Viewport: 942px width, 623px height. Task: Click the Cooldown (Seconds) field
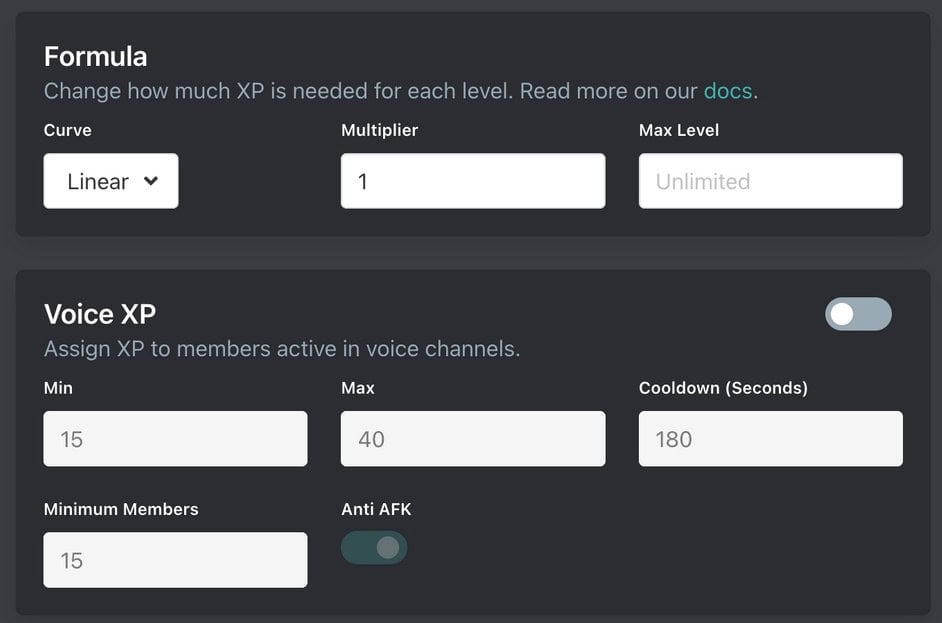tap(770, 439)
